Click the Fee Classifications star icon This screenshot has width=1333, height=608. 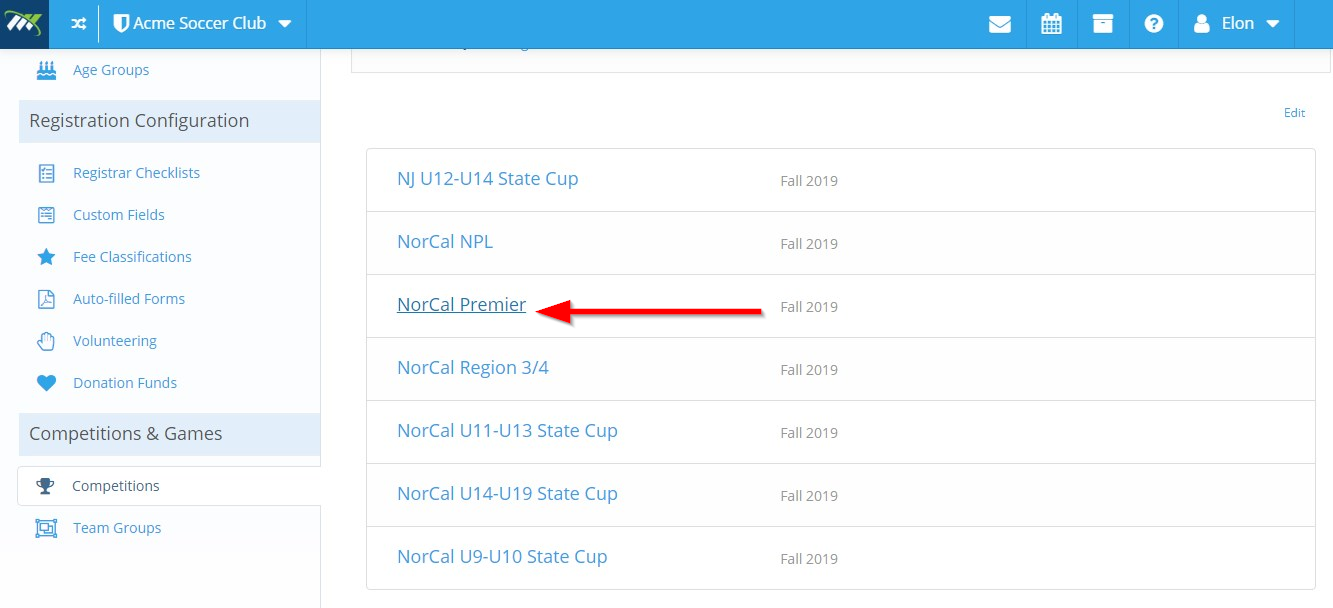46,257
